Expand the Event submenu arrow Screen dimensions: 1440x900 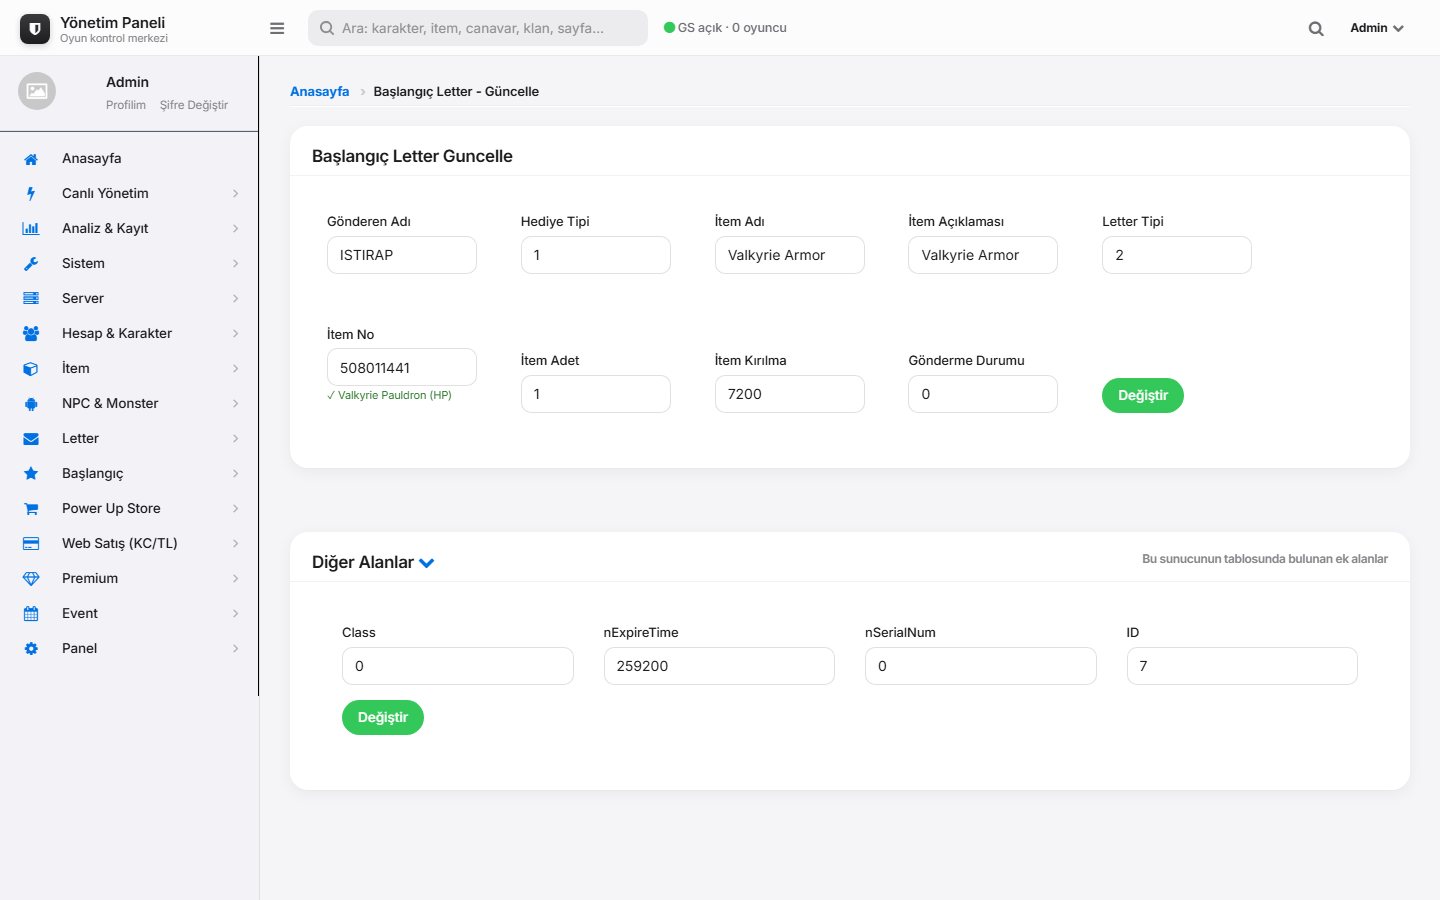pyautogui.click(x=236, y=614)
